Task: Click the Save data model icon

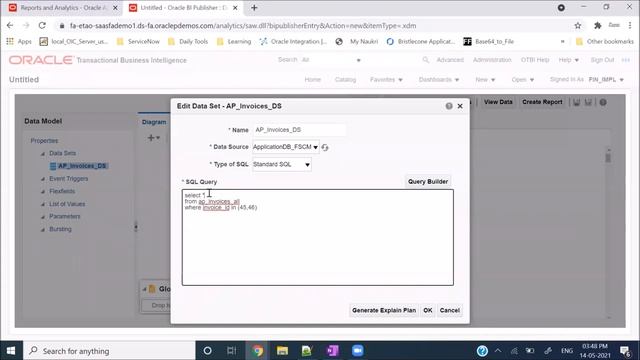Action: tap(576, 102)
